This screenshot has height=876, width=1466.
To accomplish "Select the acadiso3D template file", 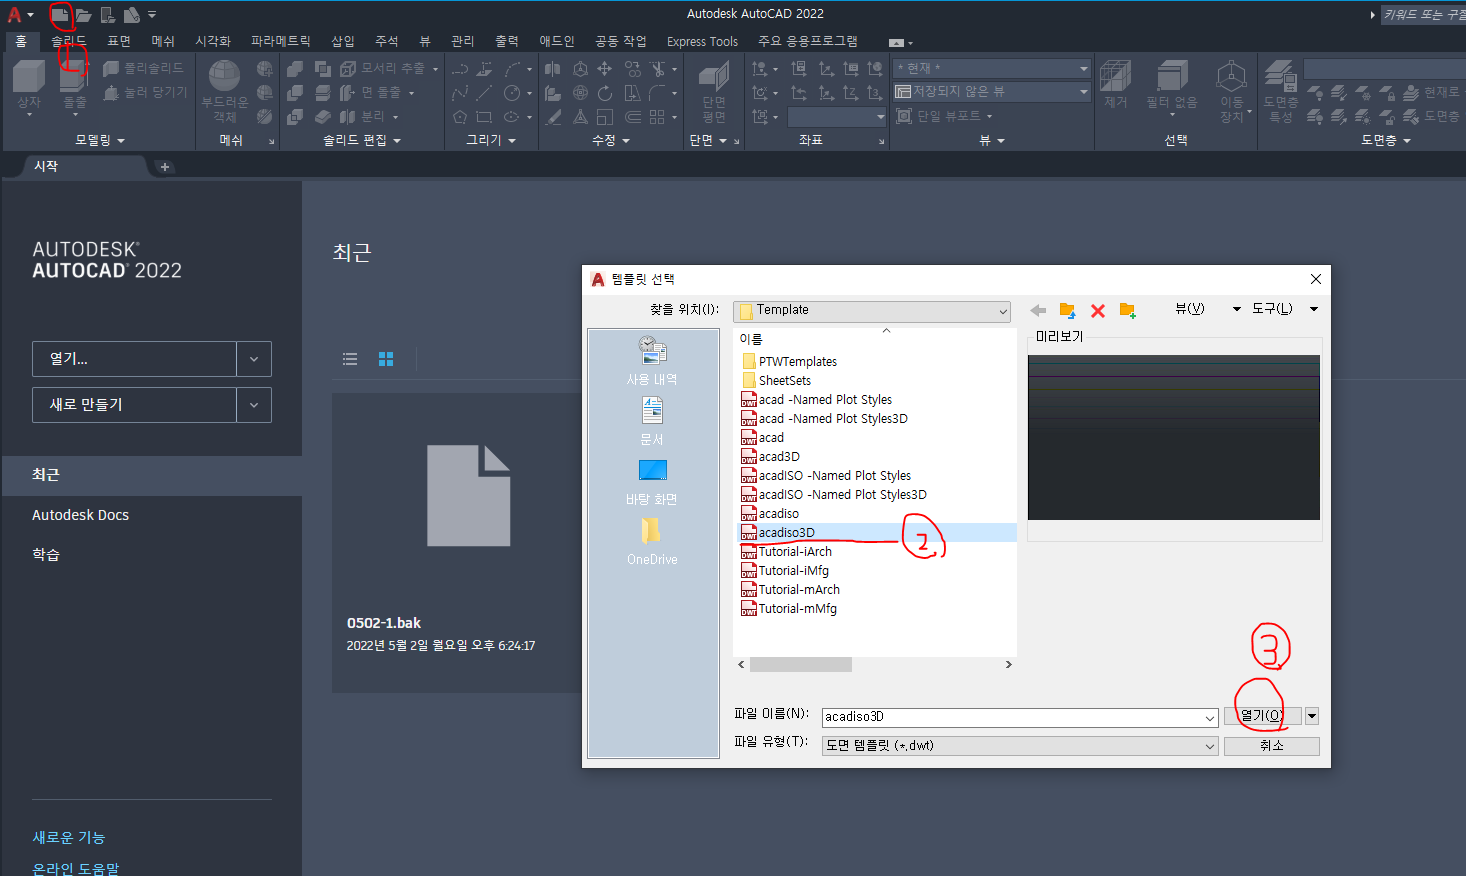I will pos(786,533).
